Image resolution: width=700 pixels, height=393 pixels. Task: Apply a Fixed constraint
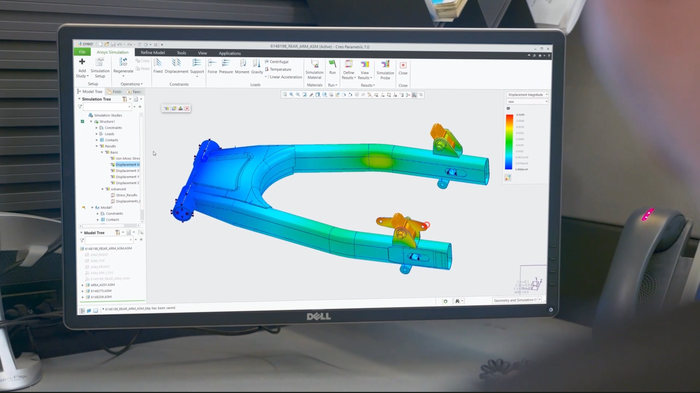point(158,67)
